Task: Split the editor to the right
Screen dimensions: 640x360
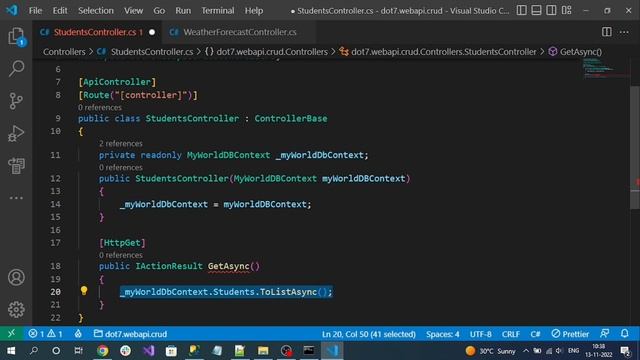Action: [x=607, y=32]
